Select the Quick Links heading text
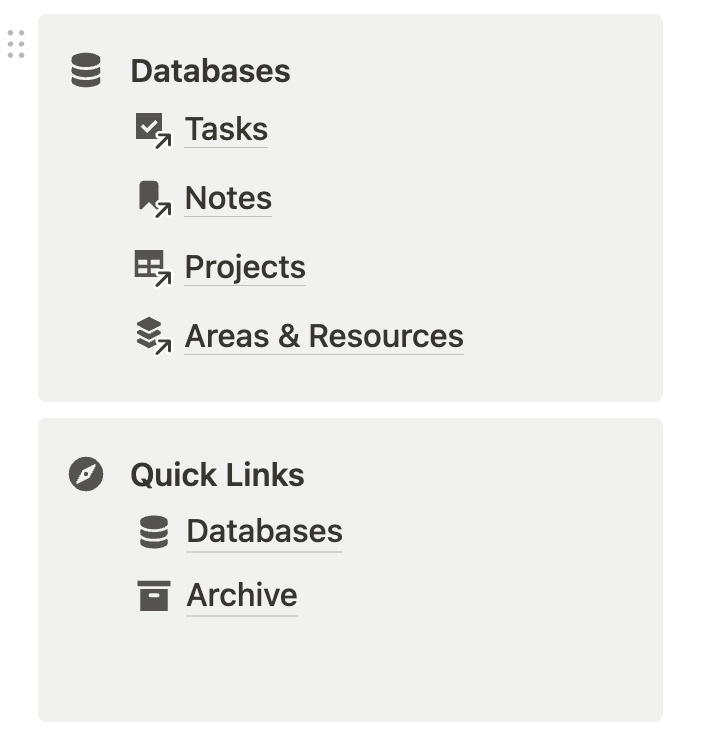Viewport: 702px width, 748px height. (217, 474)
